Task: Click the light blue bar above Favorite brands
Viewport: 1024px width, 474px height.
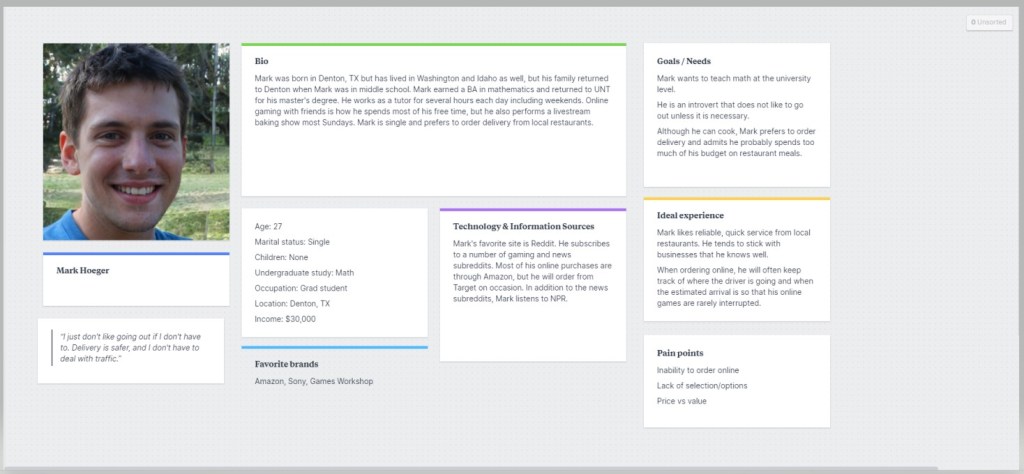Action: pos(334,348)
